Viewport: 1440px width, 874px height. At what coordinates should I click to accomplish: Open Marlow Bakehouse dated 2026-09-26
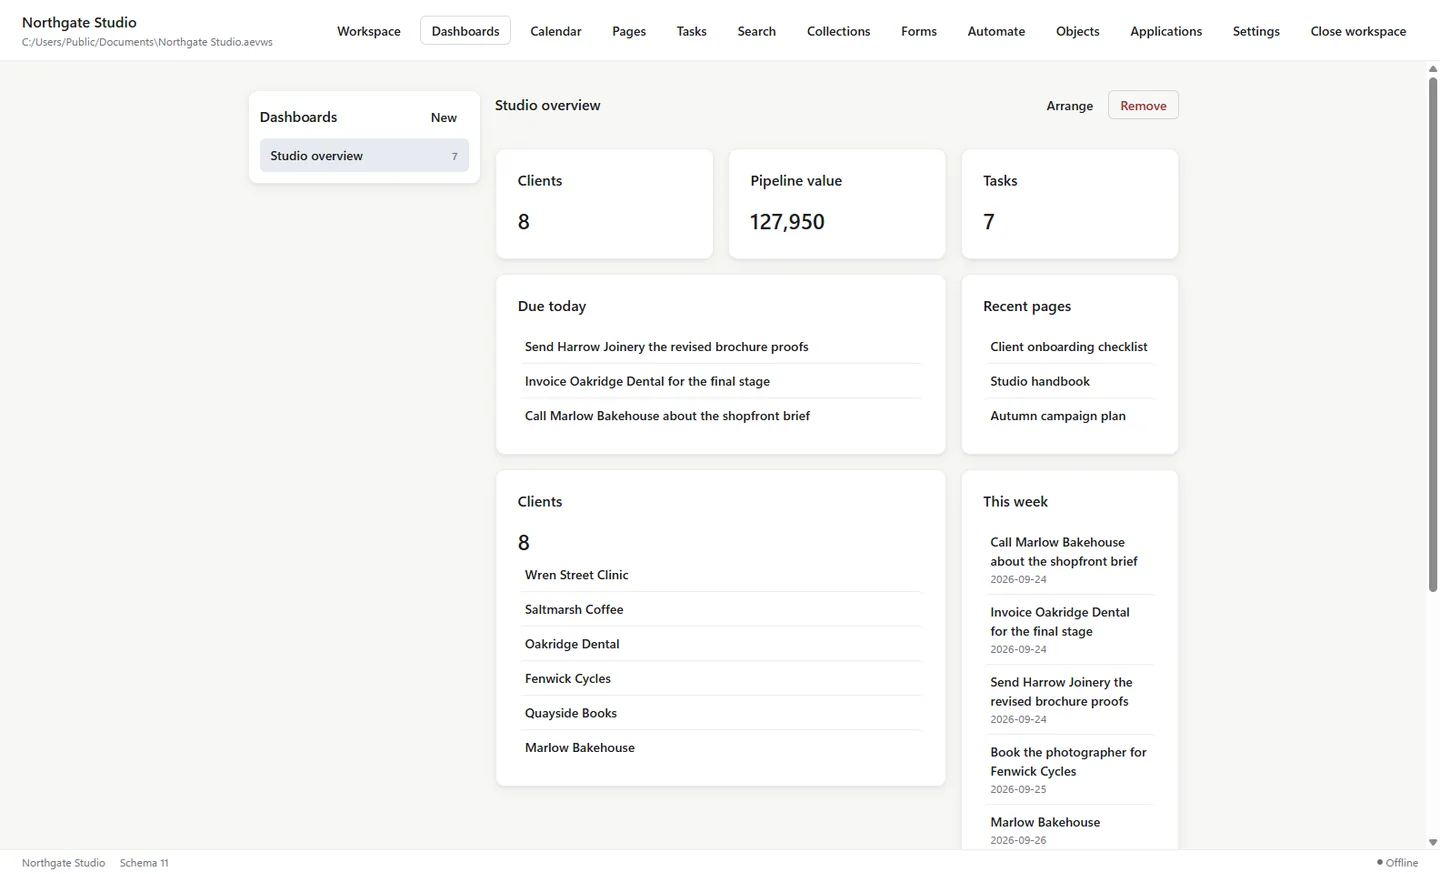[1069, 830]
